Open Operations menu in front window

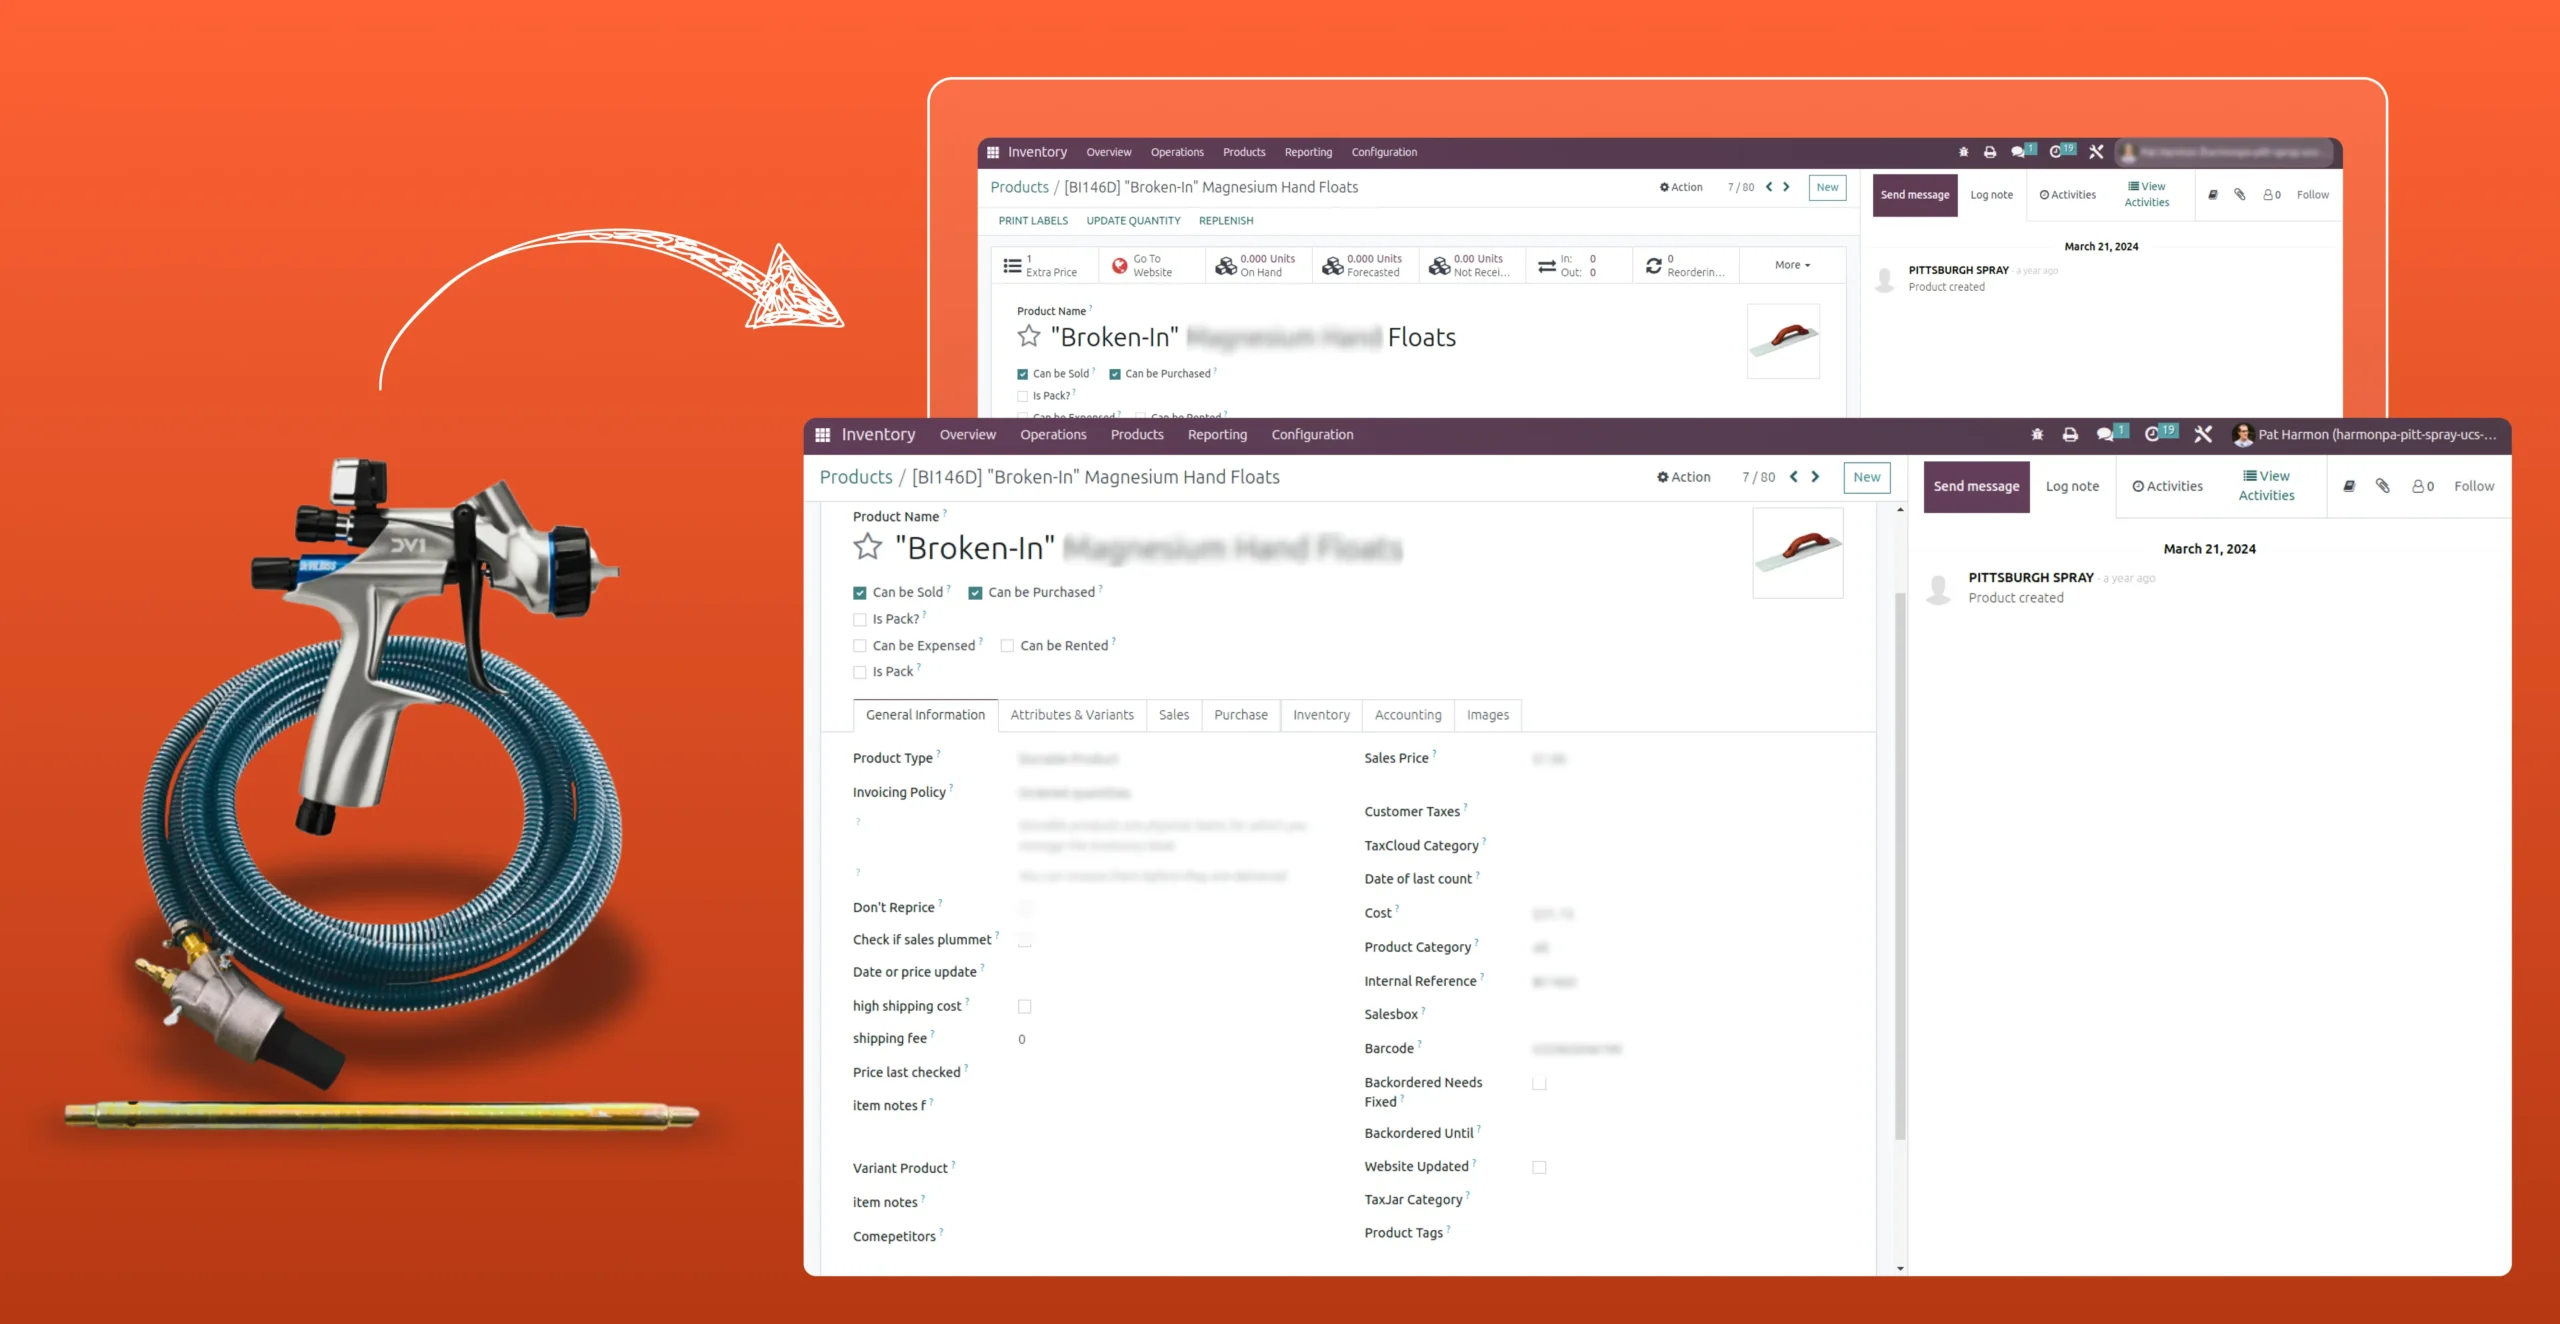click(x=1053, y=435)
